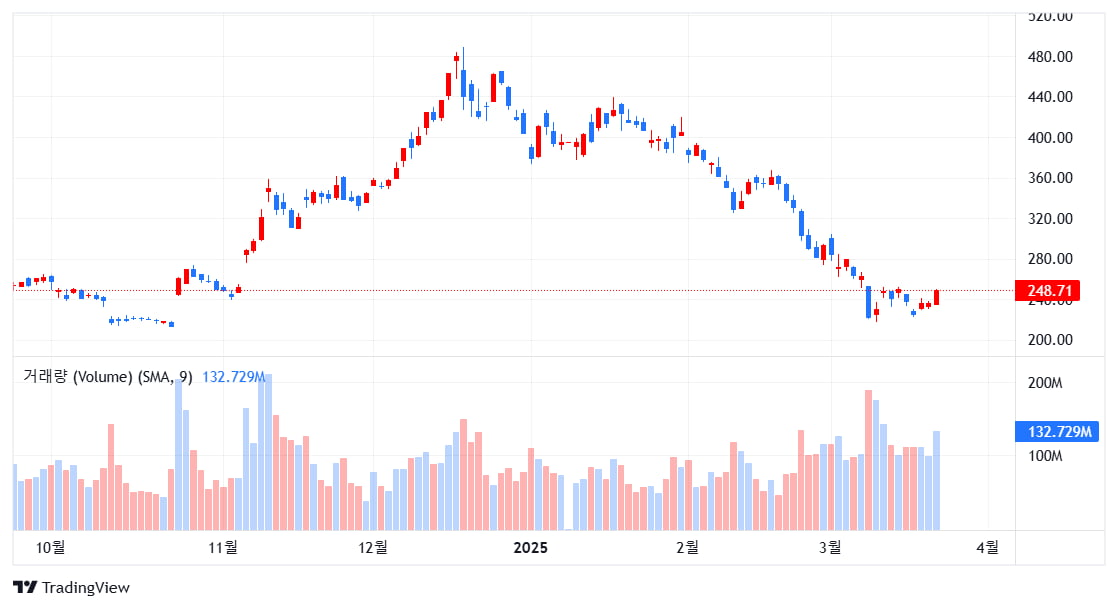Click the 360.00 price scale label
1118x609 pixels.
[1050, 178]
